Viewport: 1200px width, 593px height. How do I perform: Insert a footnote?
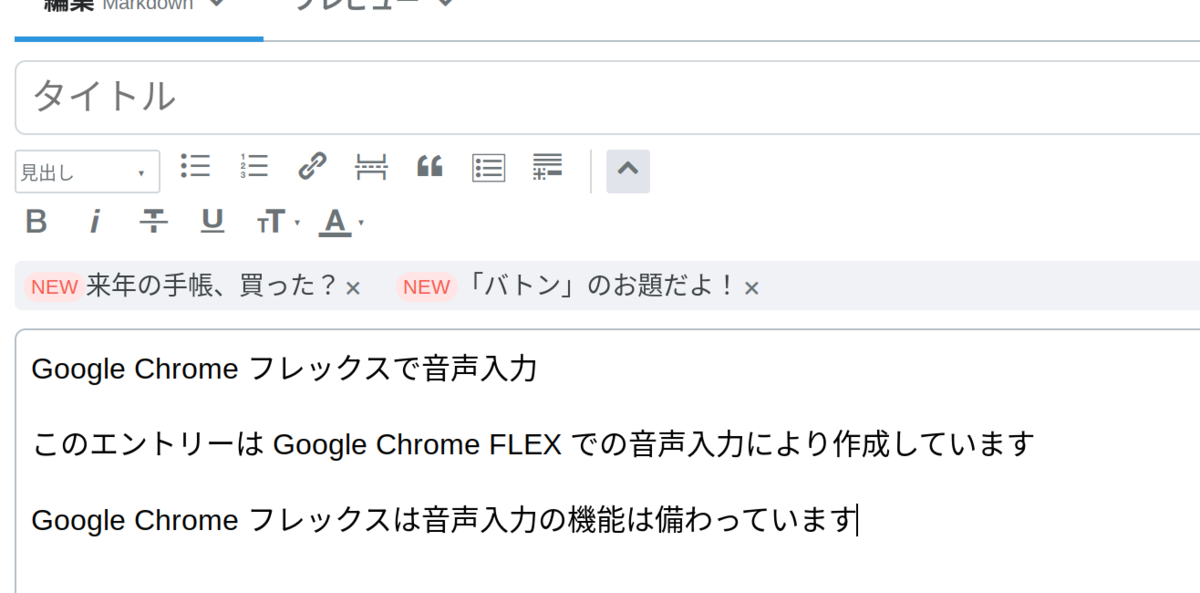click(x=547, y=167)
